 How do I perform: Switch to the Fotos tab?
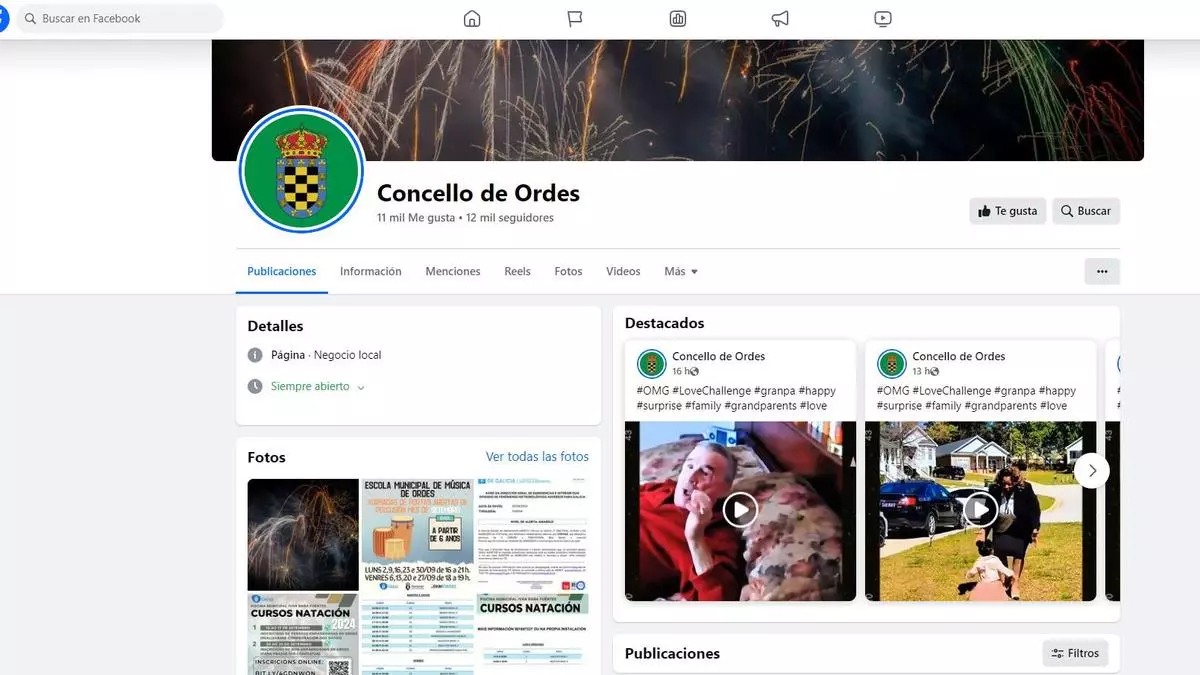click(x=568, y=271)
